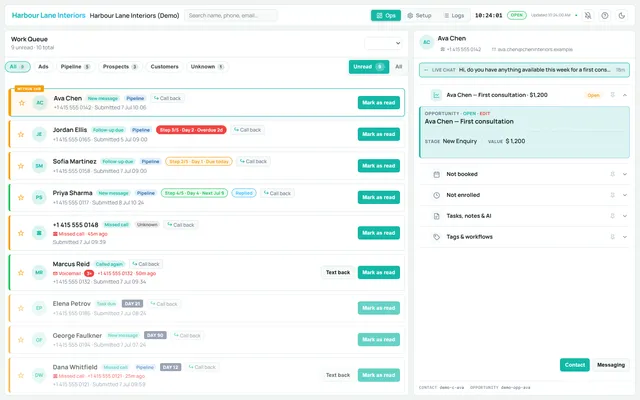This screenshot has width=640, height=400.
Task: Filter queue by Customers
Action: pyautogui.click(x=164, y=67)
